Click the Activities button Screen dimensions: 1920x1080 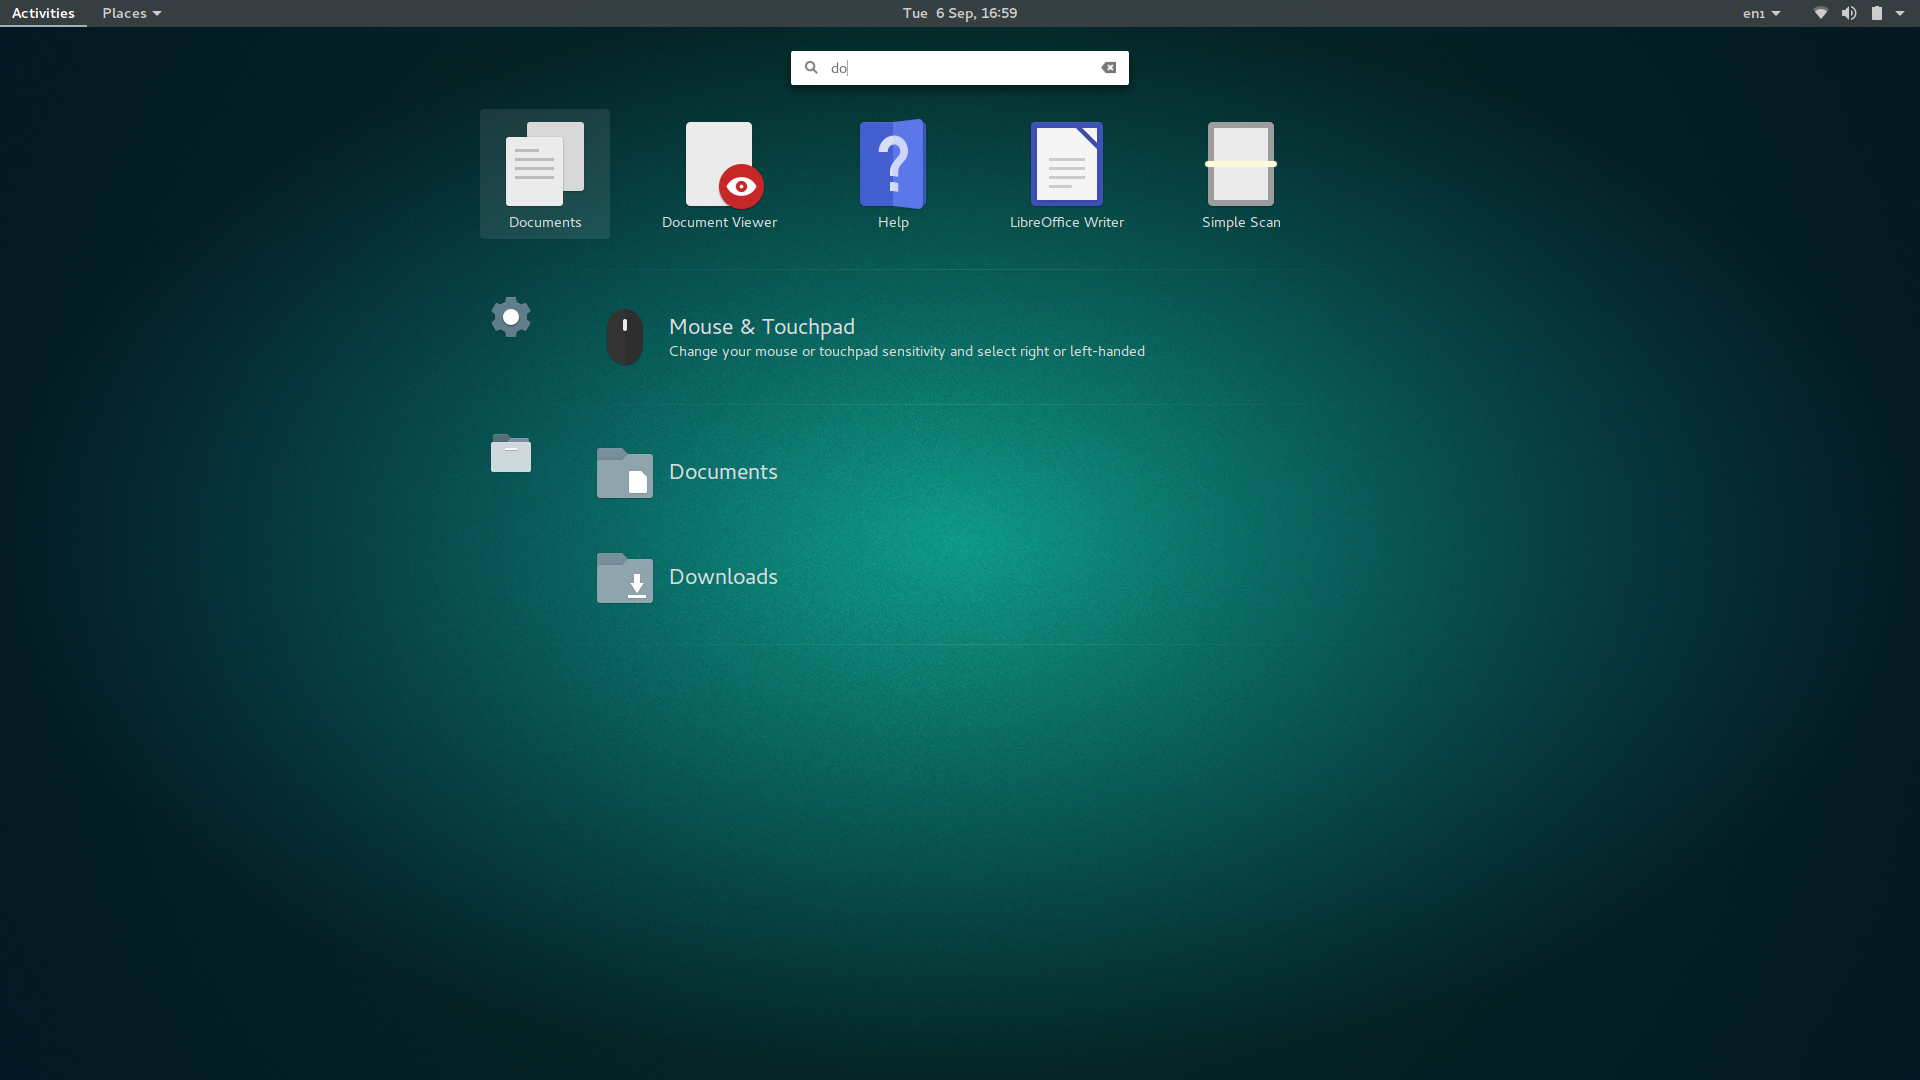43,13
